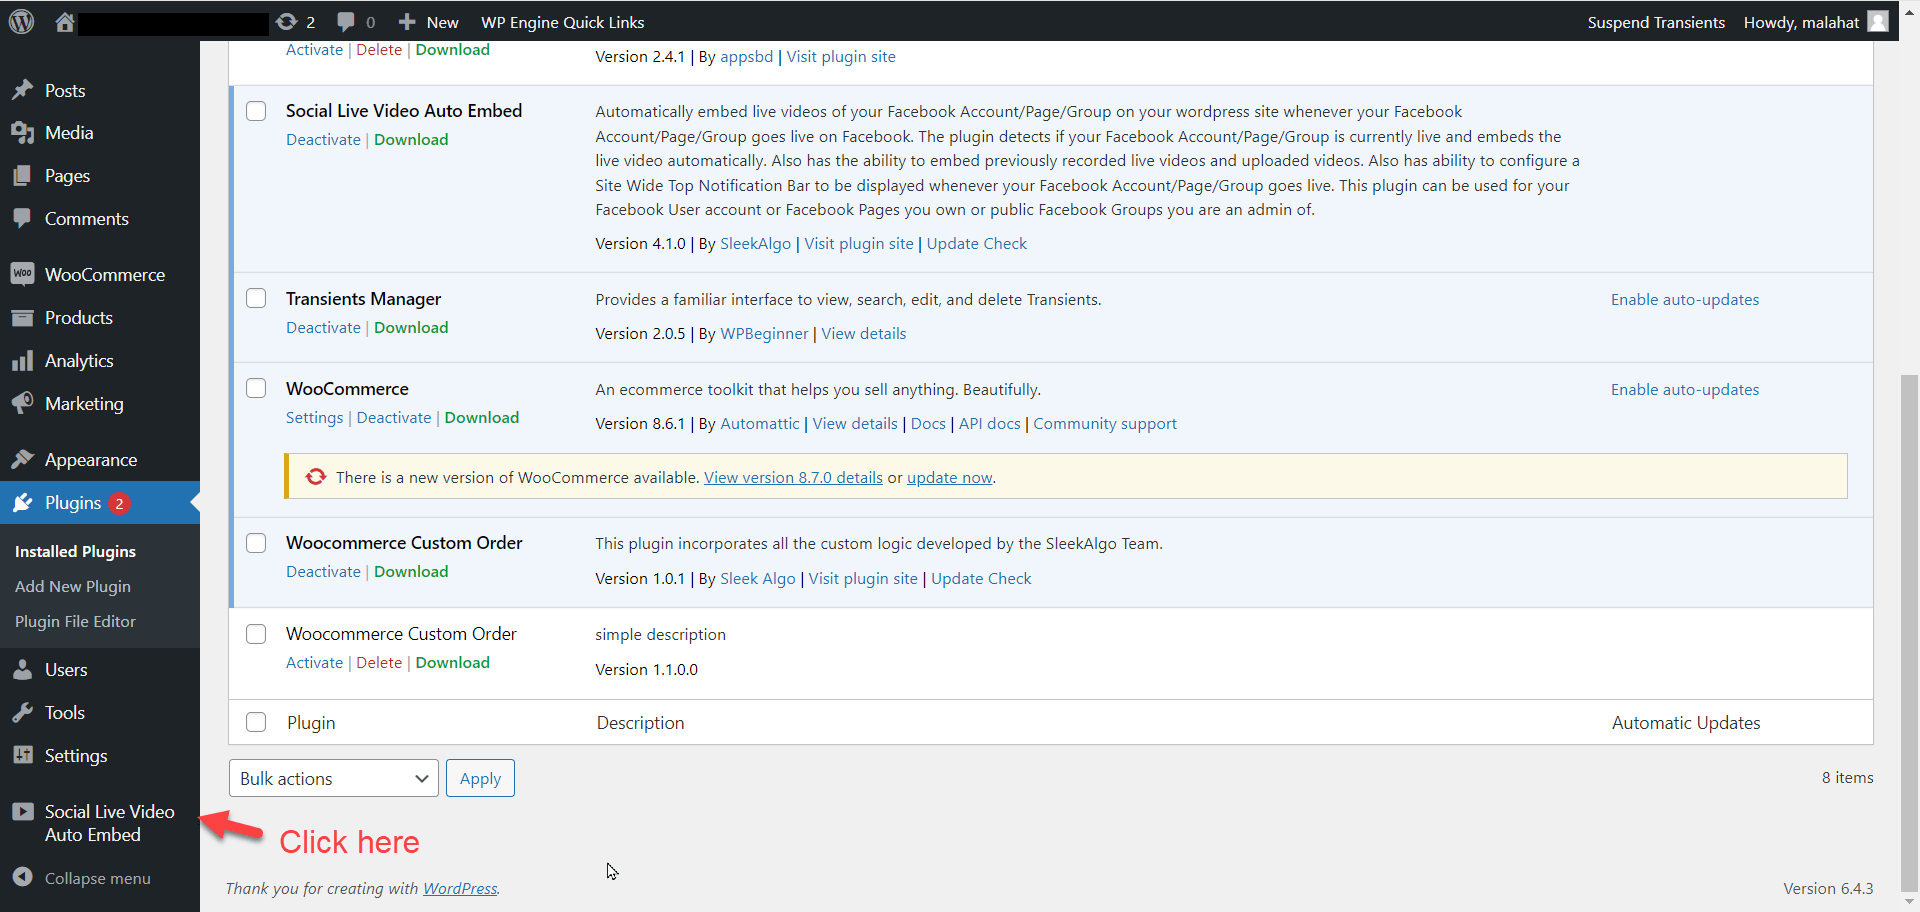Tick the Transients Manager plugin checkbox
Image resolution: width=1920 pixels, height=912 pixels.
(256, 299)
